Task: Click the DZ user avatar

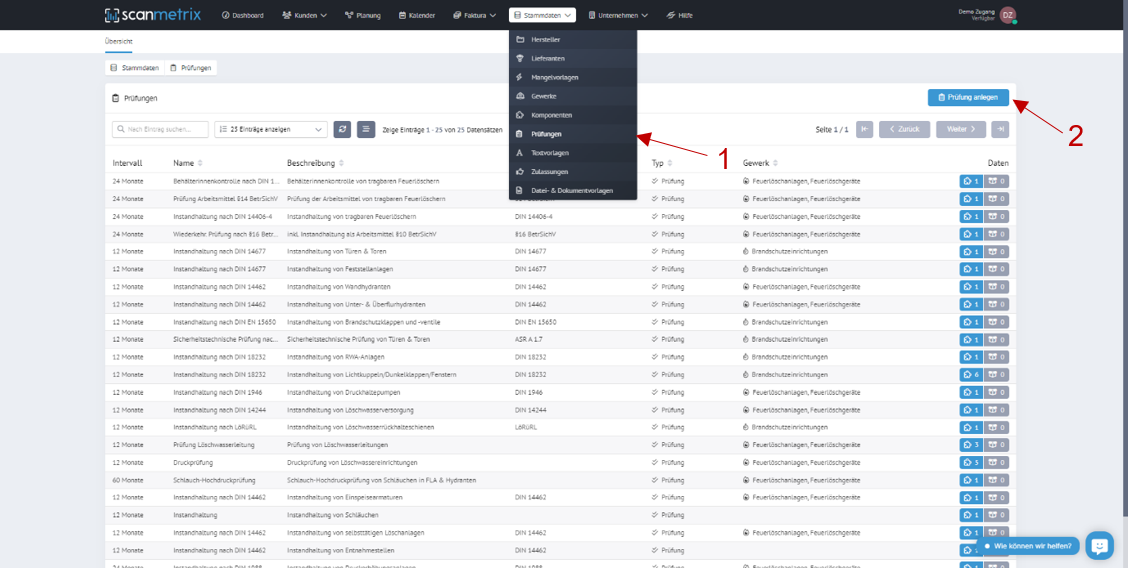Action: click(1008, 15)
